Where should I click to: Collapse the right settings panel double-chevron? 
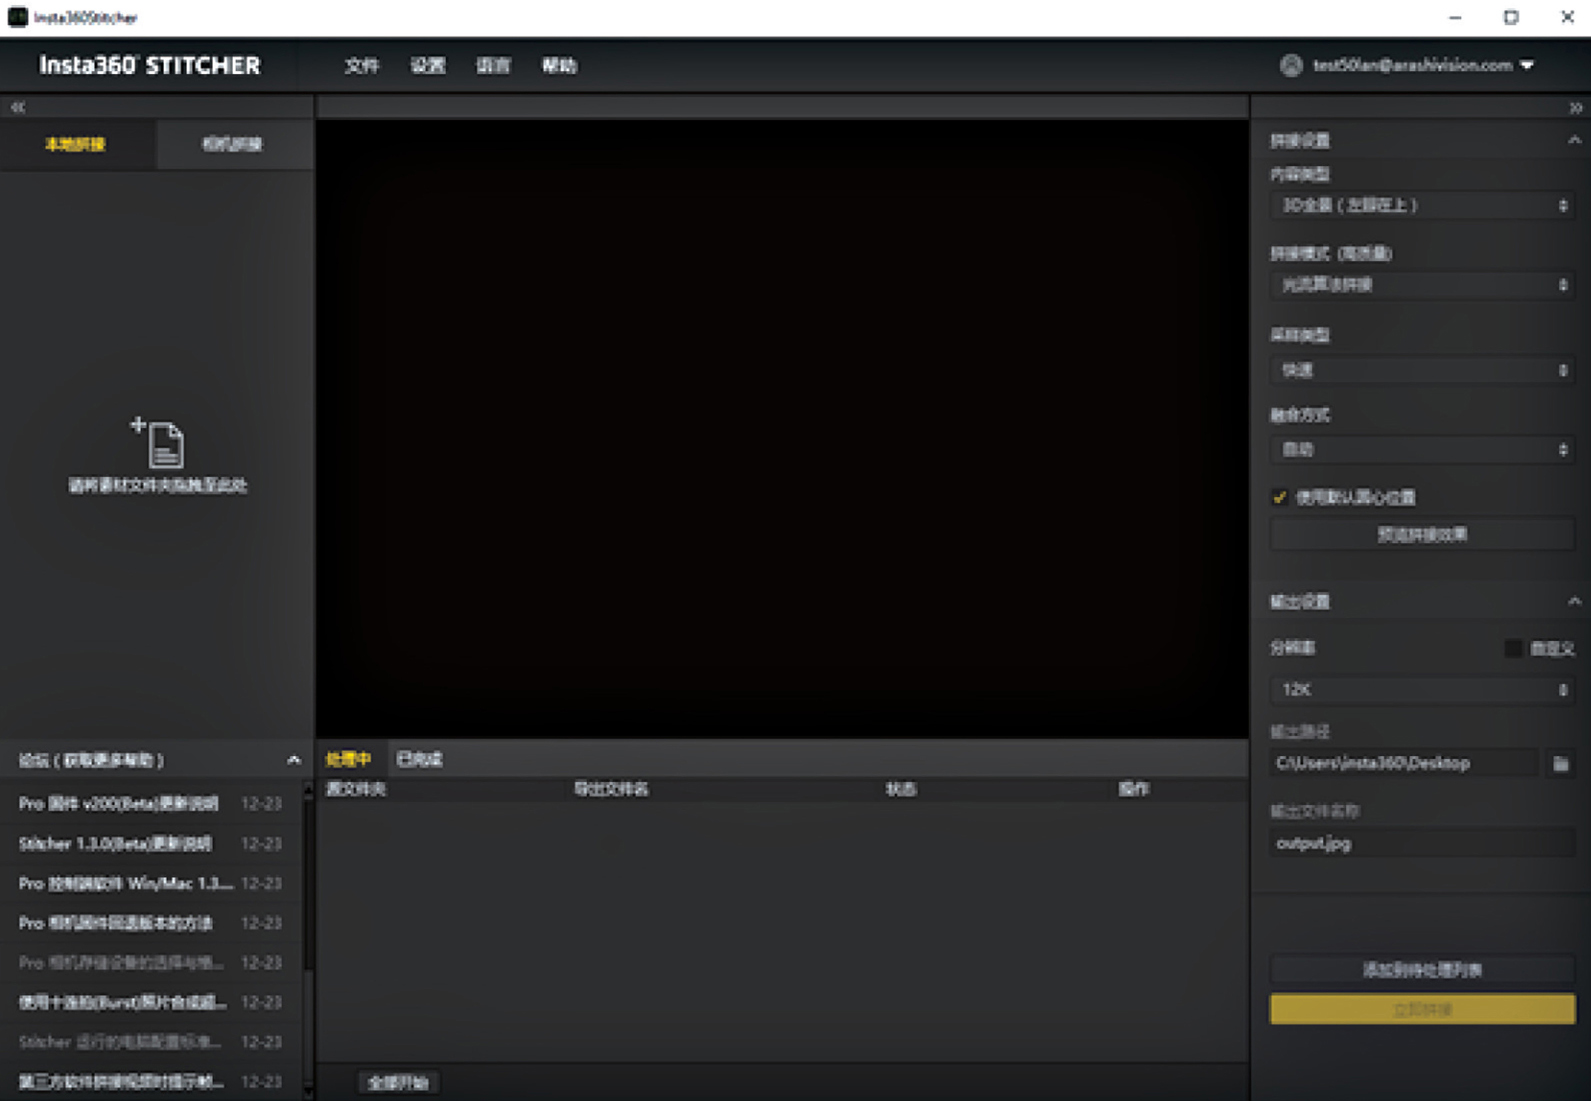coord(1575,107)
